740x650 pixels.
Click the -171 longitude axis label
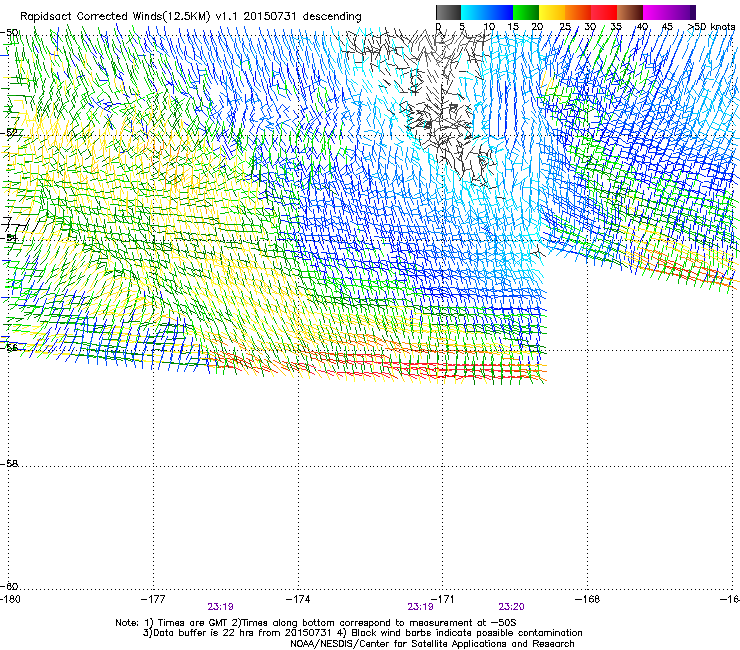(x=443, y=599)
